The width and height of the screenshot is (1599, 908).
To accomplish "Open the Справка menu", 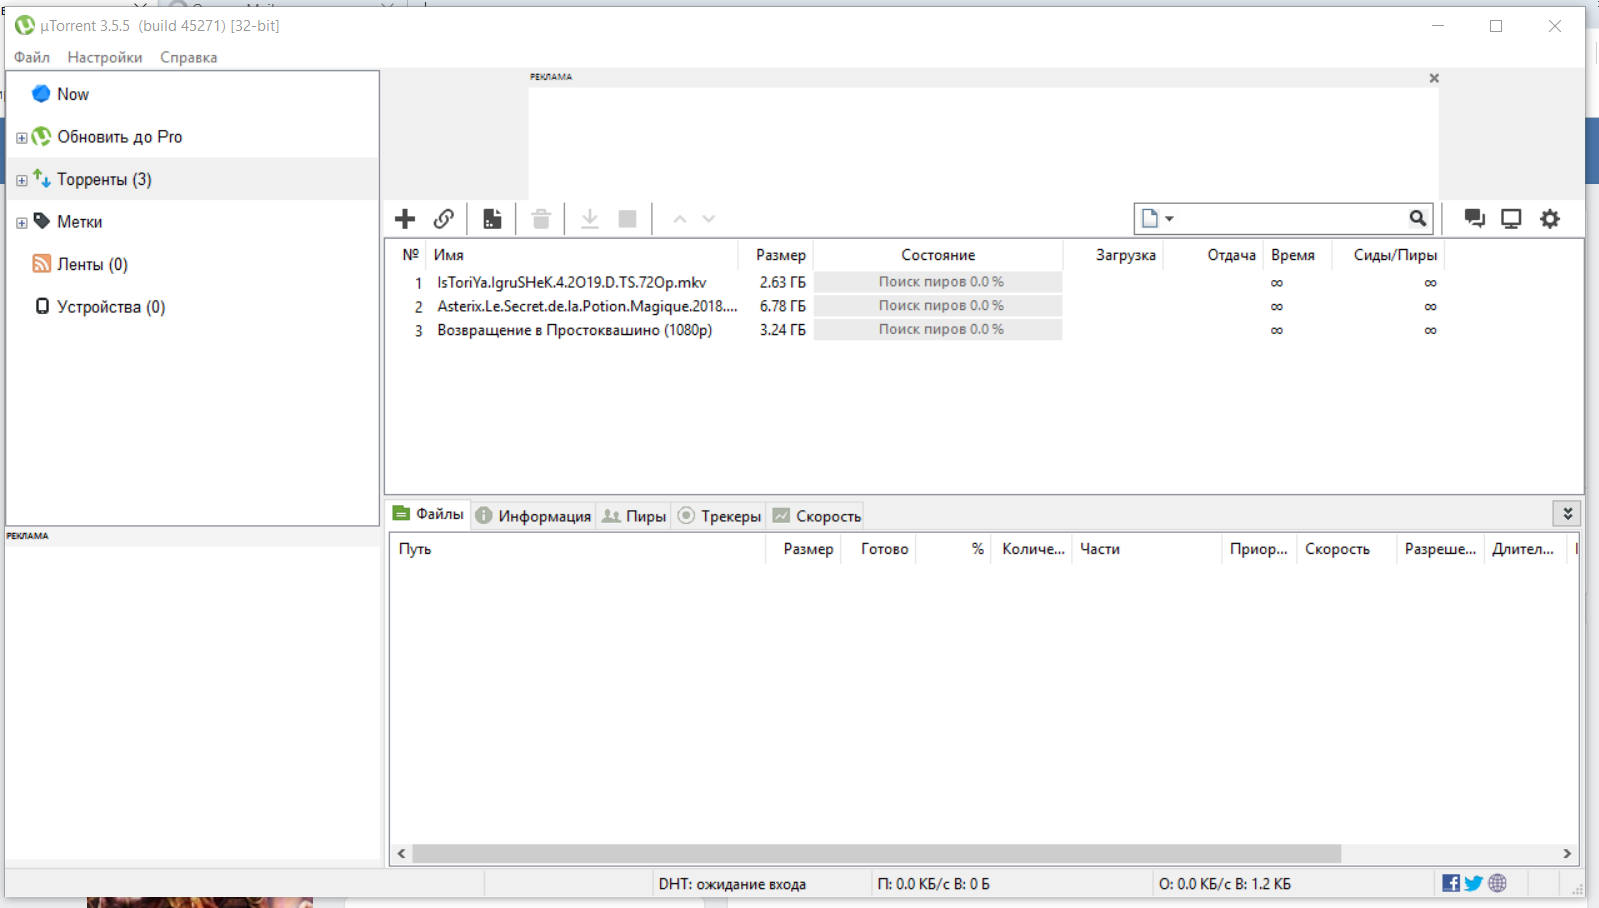I will (188, 57).
